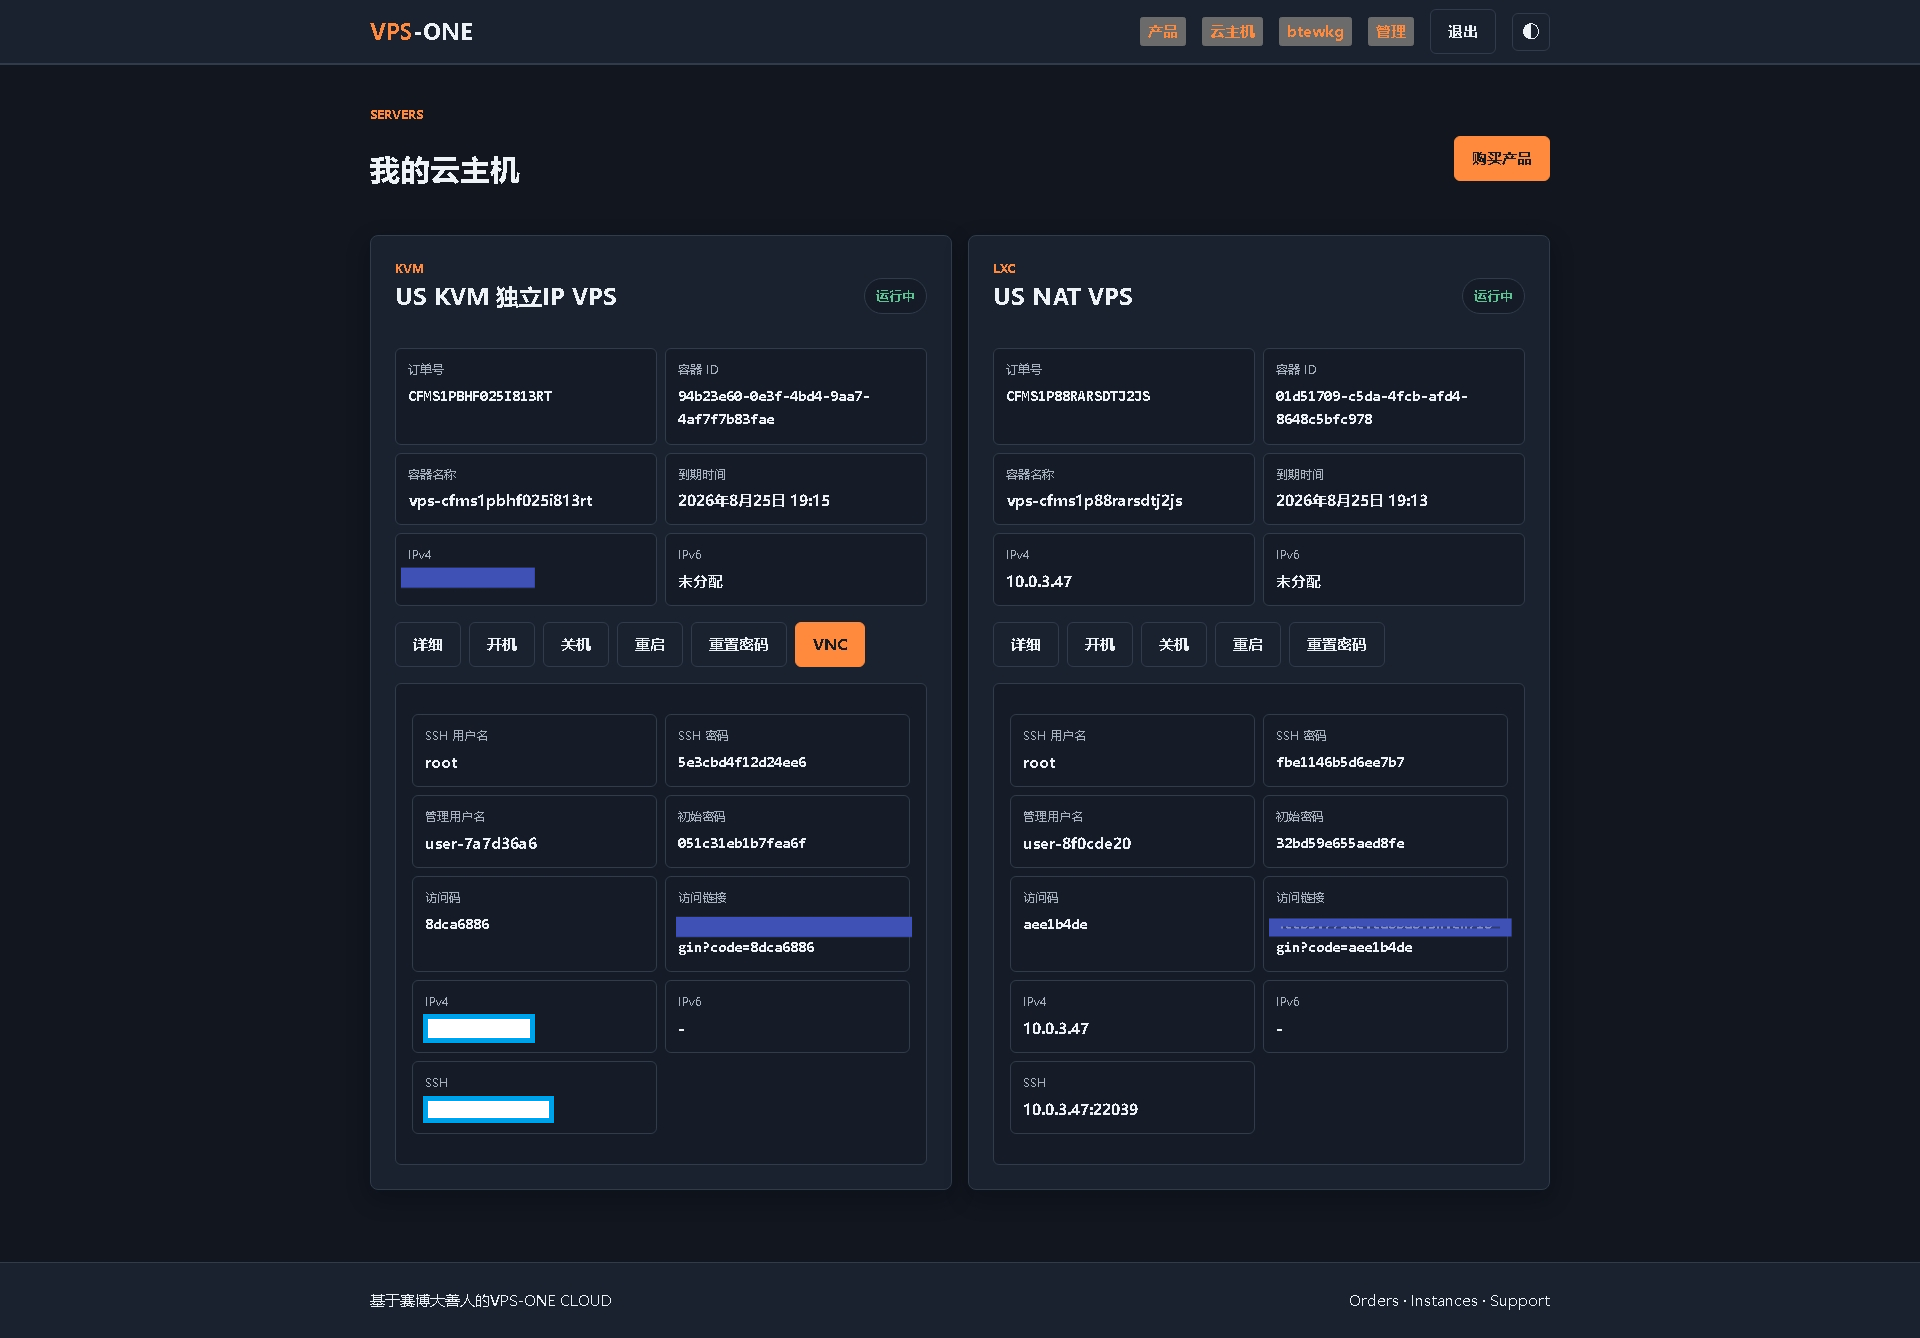
Task: Select SSH password 5e3cbd4f12d24ee6
Action: click(742, 762)
